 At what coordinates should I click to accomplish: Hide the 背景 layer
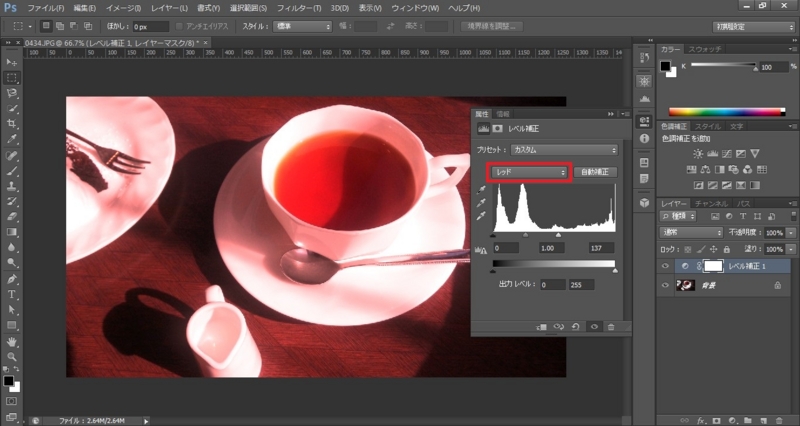[665, 286]
